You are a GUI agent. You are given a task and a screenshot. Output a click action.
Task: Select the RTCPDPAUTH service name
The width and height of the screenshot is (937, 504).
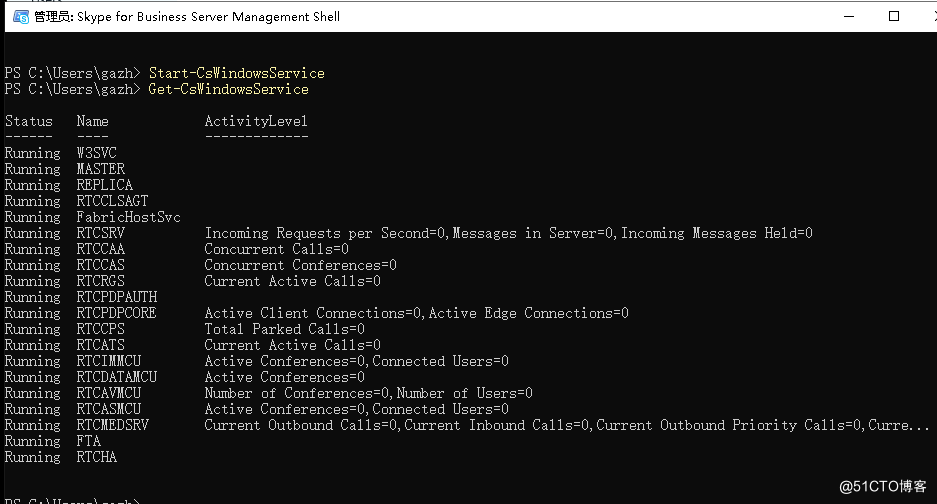117,297
